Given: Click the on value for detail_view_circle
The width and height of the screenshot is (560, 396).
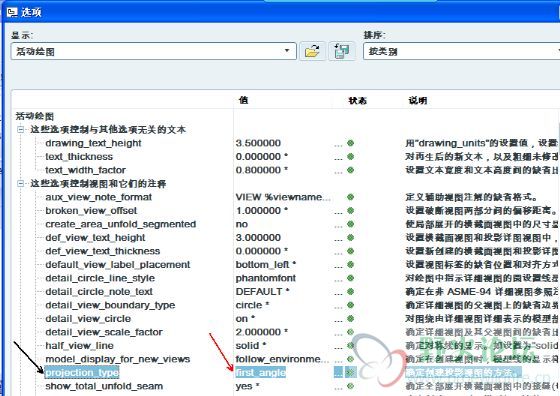Looking at the screenshot, I should (245, 319).
